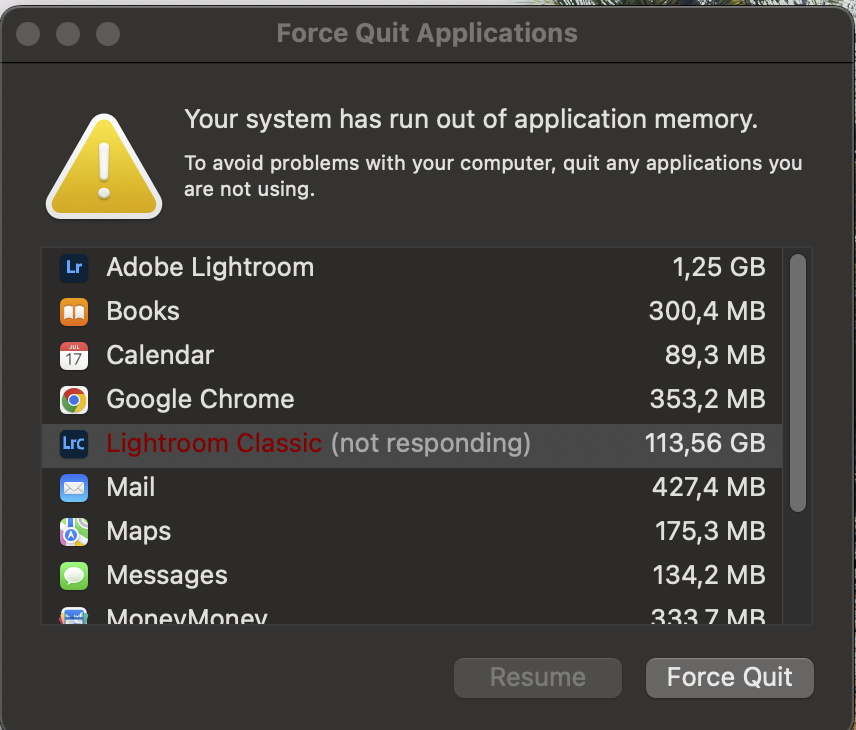
Task: Click the Adobe Lightroom app icon
Action: point(74,267)
